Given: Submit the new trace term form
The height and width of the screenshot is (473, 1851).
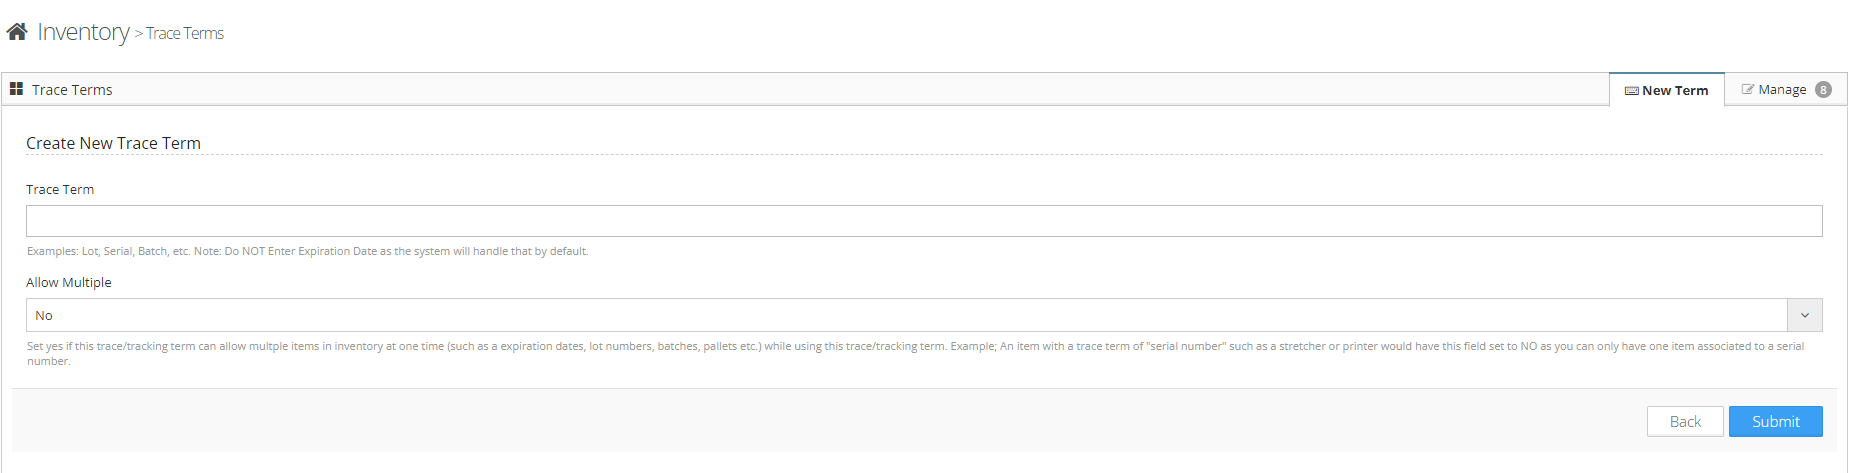Looking at the screenshot, I should click(1775, 421).
